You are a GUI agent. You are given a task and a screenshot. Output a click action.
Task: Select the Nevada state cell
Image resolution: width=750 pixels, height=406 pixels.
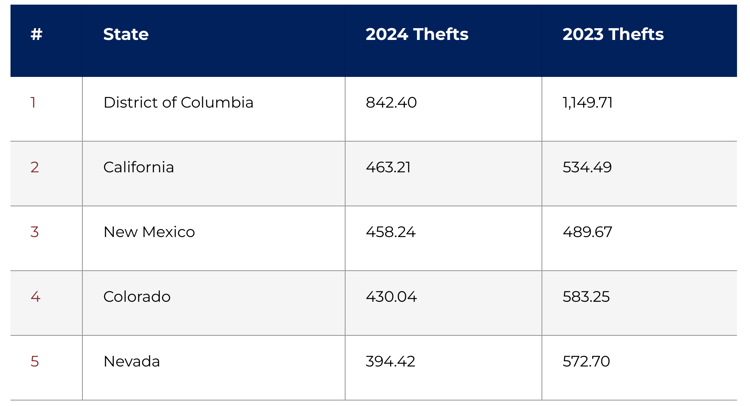(131, 362)
